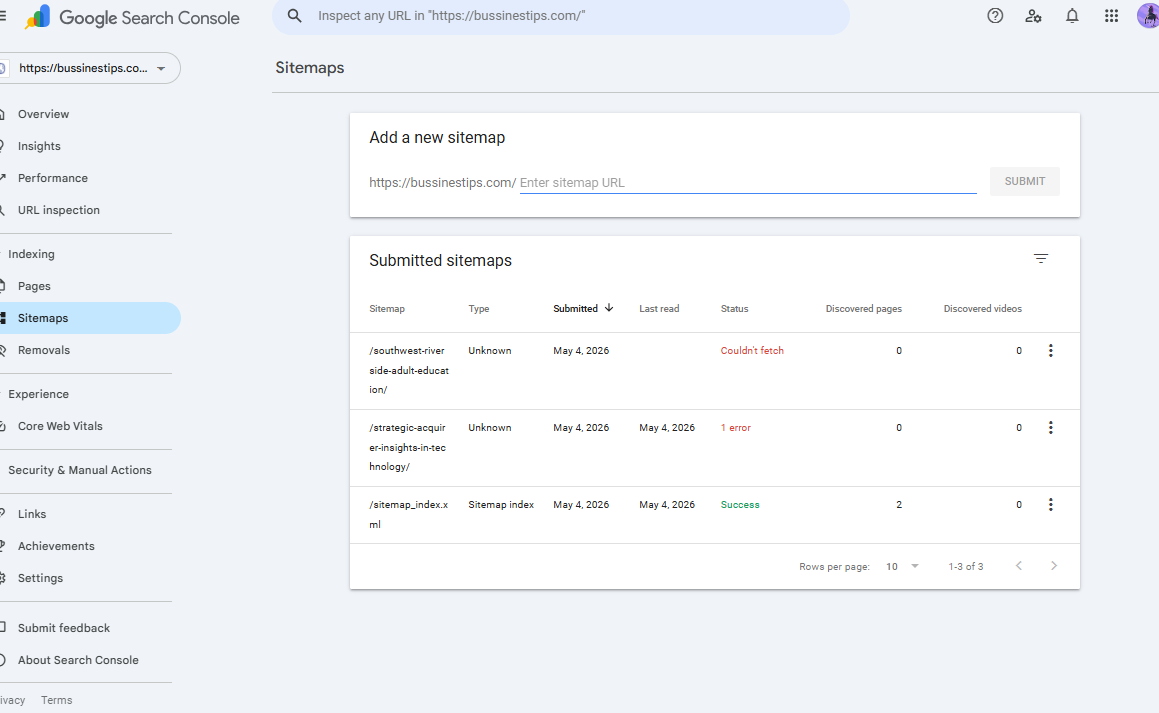The image size is (1159, 713).
Task: Click the "Success" status
Action: [x=740, y=505]
